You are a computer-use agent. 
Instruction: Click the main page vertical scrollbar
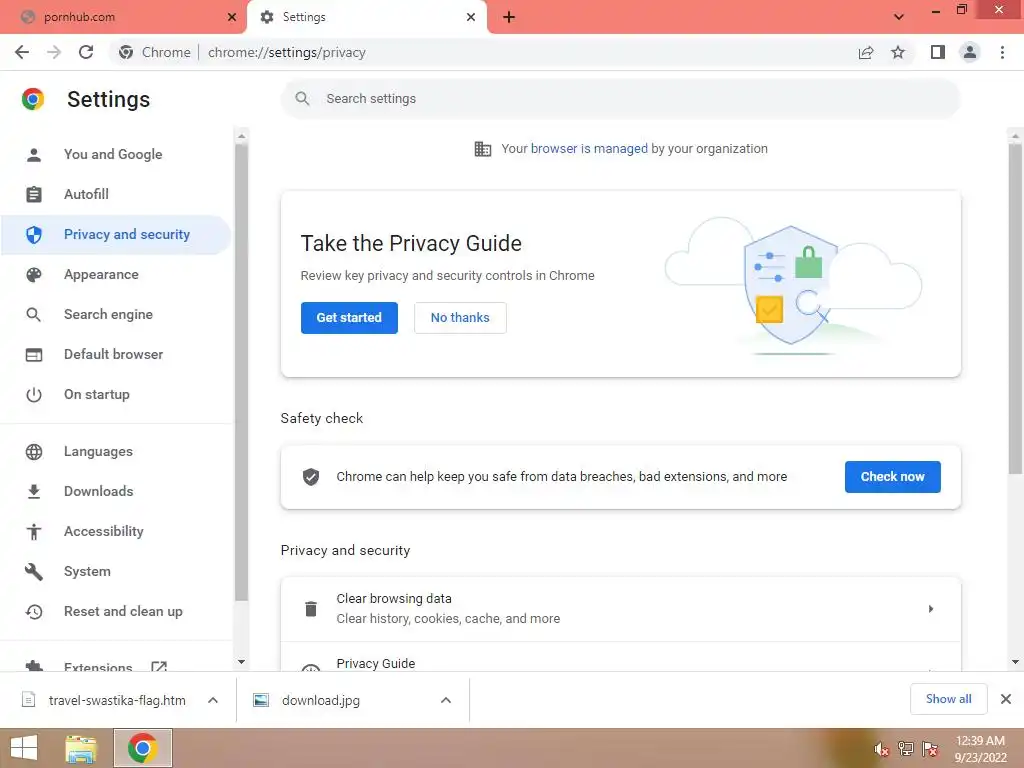1015,308
